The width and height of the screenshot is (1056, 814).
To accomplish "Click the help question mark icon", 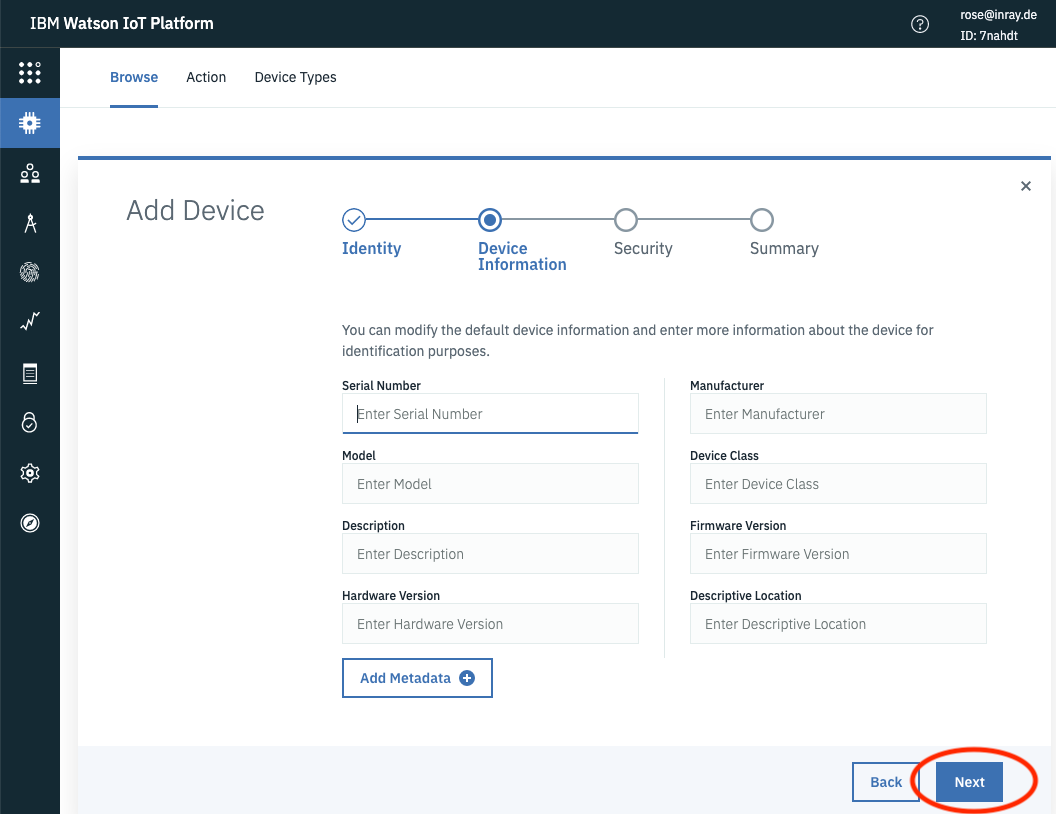I will (x=920, y=24).
